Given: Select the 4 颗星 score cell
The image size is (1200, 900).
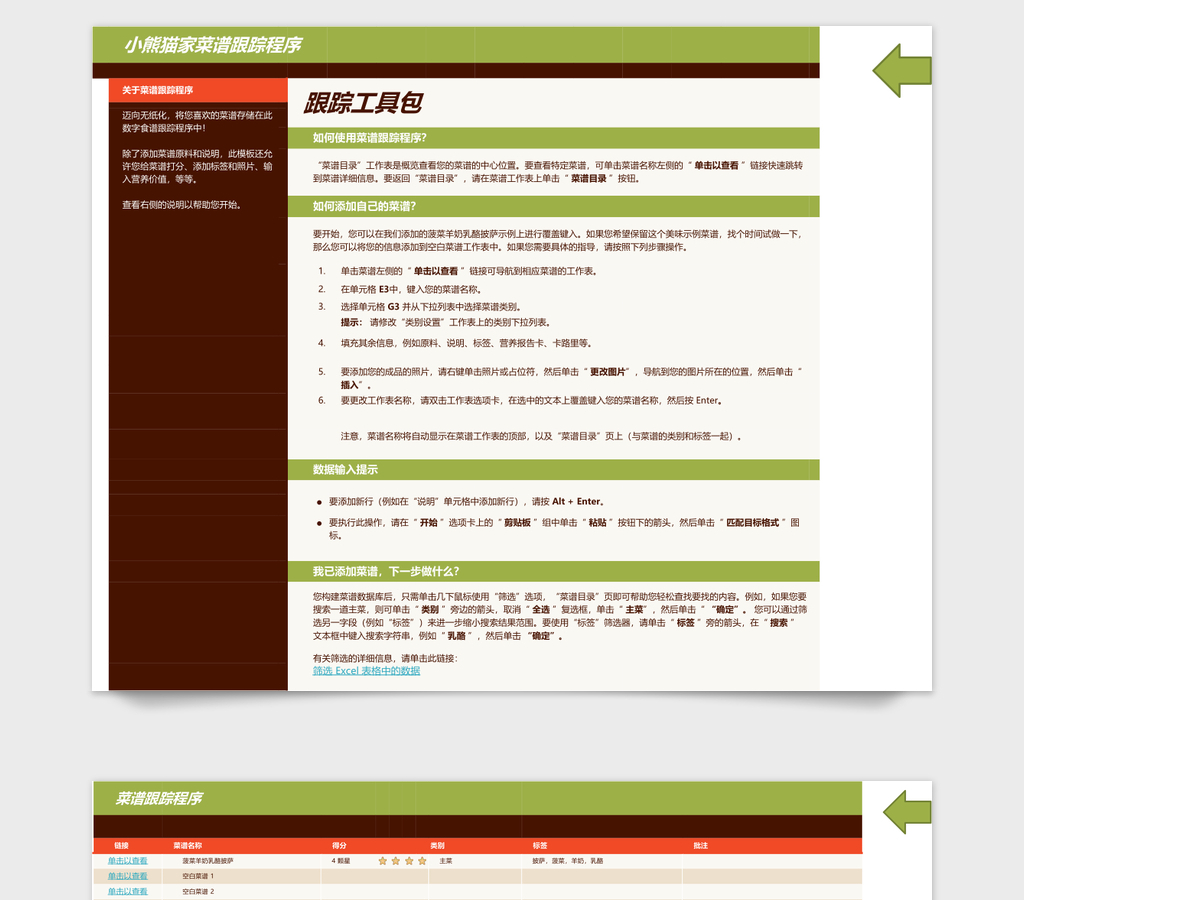Looking at the screenshot, I should pyautogui.click(x=341, y=861).
